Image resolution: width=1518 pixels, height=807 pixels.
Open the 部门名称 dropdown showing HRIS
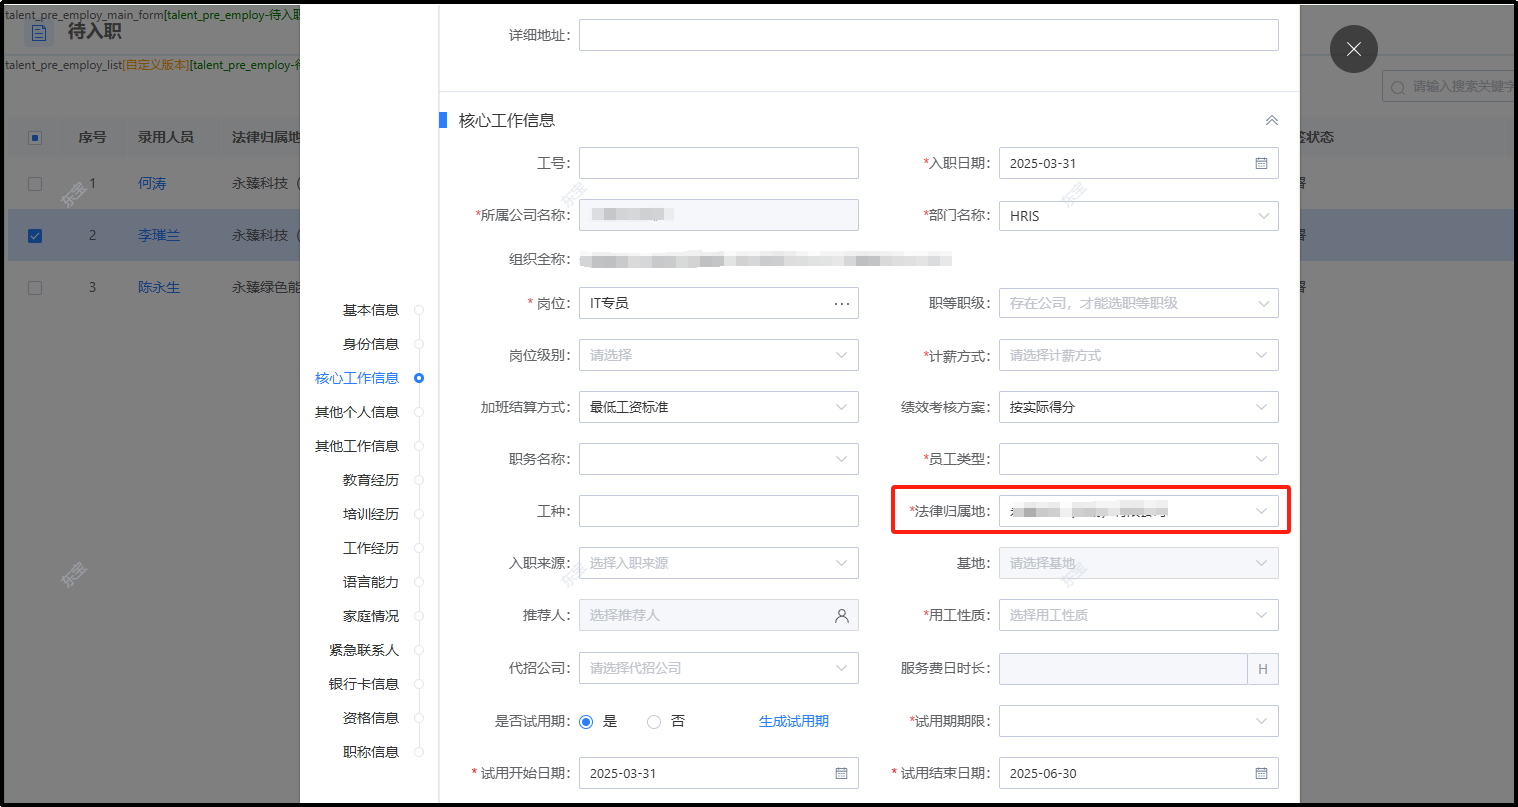[1139, 215]
